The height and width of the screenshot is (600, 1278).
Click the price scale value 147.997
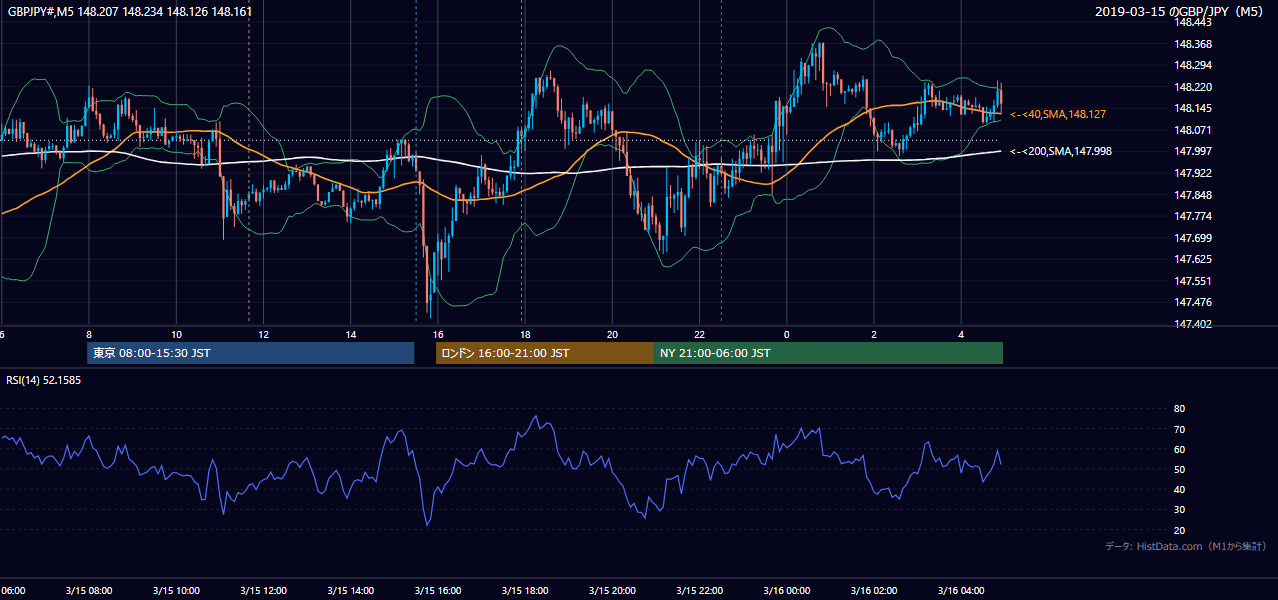coord(1194,152)
